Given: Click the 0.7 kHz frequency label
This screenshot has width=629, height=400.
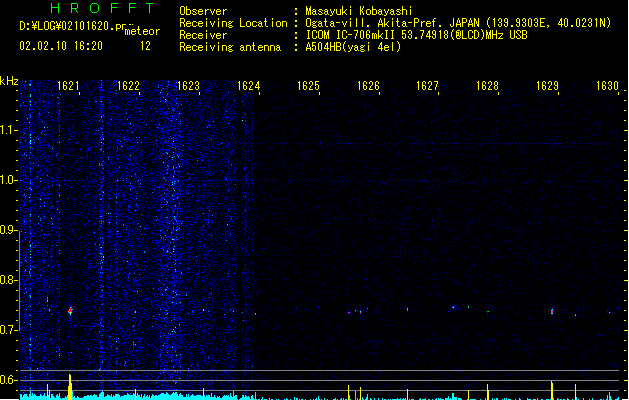Looking at the screenshot, I should 8,330.
